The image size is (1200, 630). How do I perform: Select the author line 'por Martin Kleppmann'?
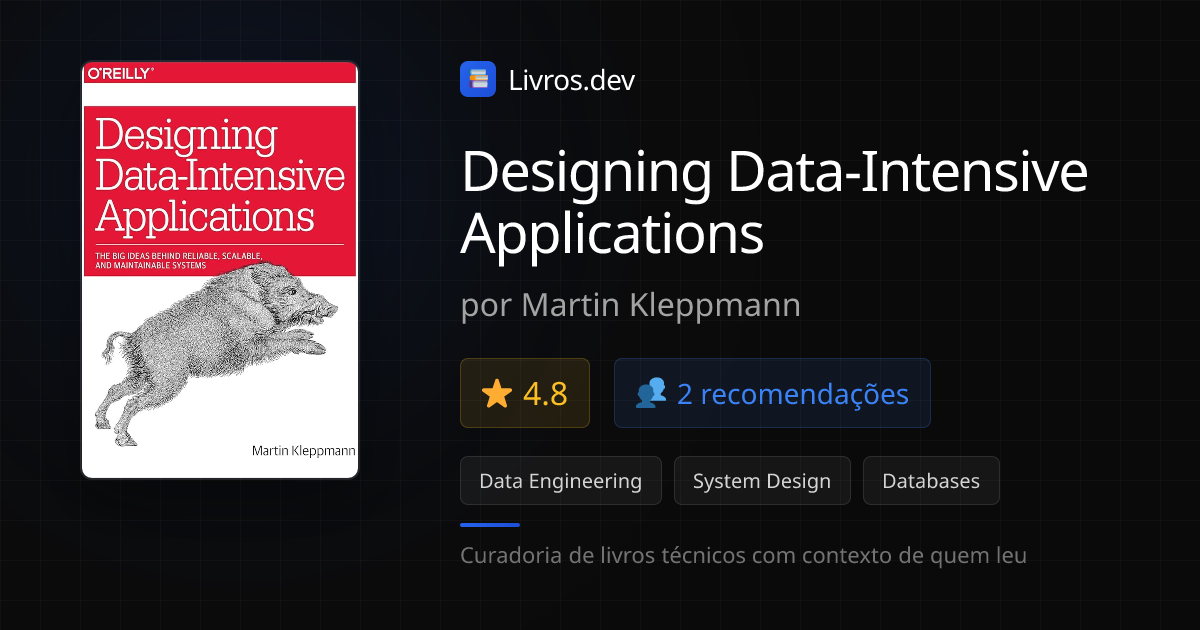coord(631,305)
